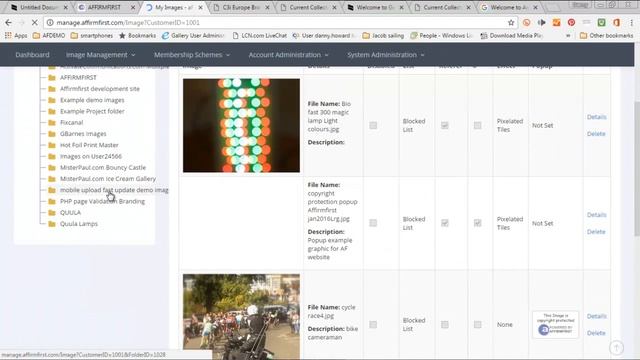Switch to the second Current Collection tab
Screen dimensions: 640x360
[442, 7]
